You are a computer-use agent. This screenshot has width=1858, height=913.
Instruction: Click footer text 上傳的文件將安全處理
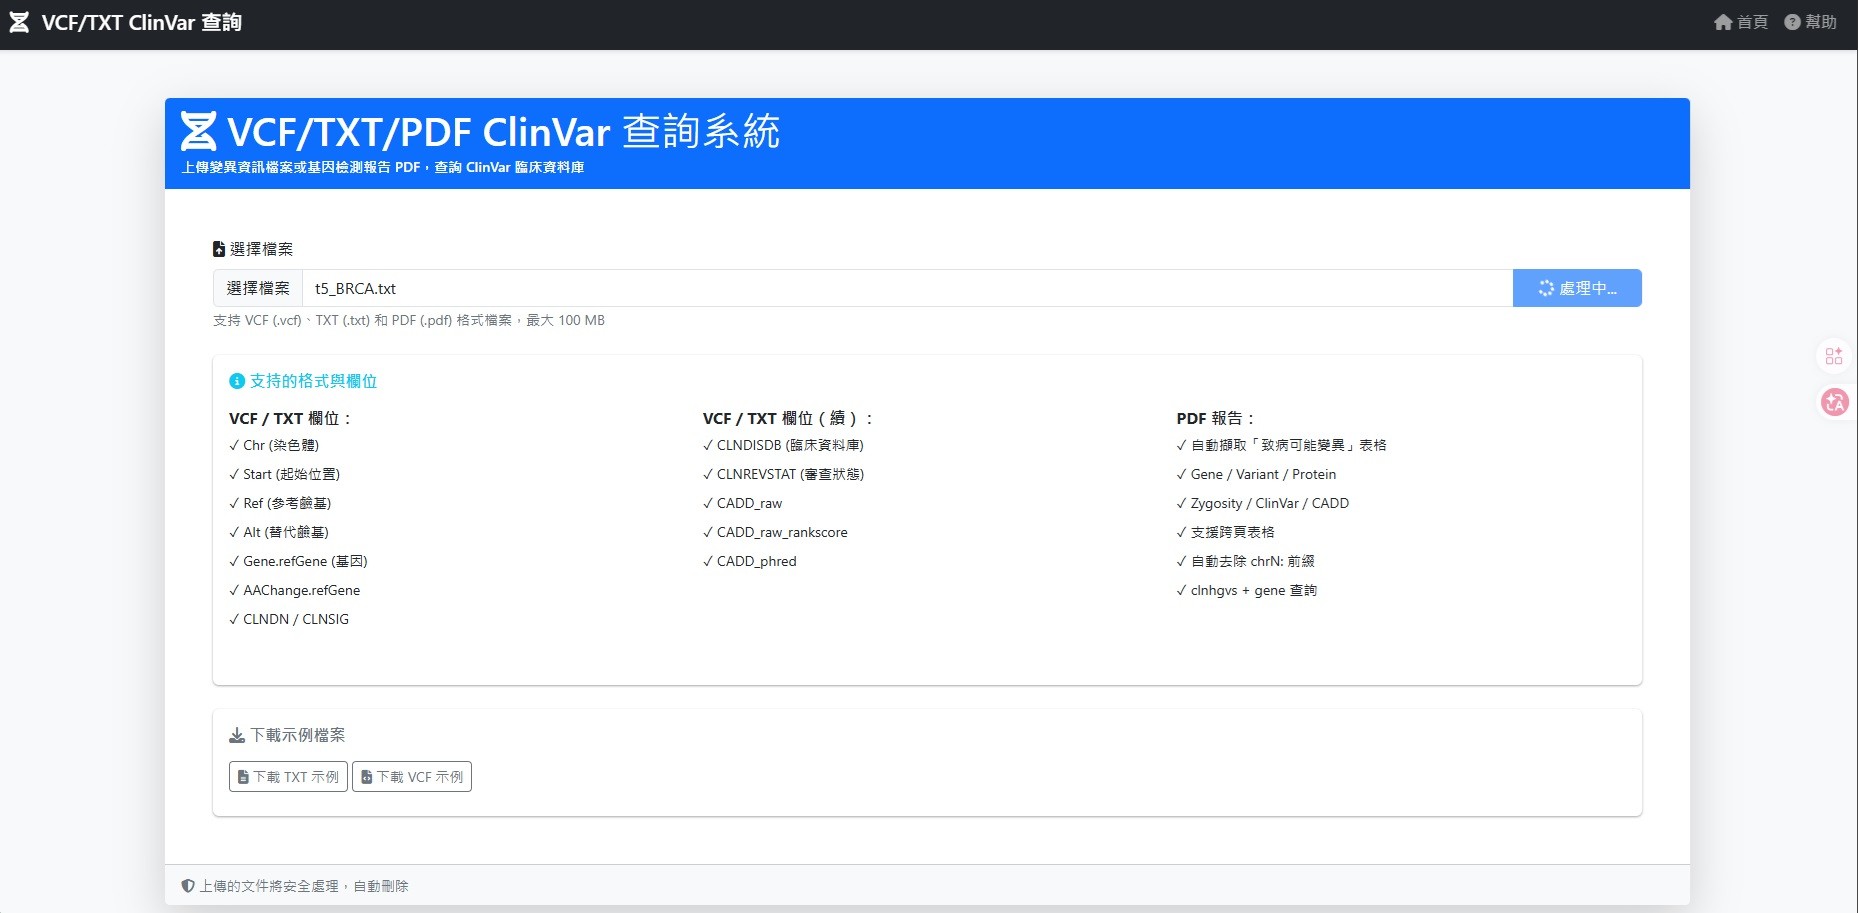point(269,886)
